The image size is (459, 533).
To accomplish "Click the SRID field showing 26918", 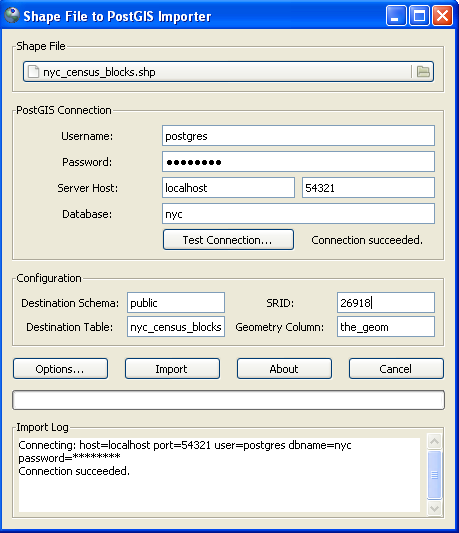I will (386, 303).
